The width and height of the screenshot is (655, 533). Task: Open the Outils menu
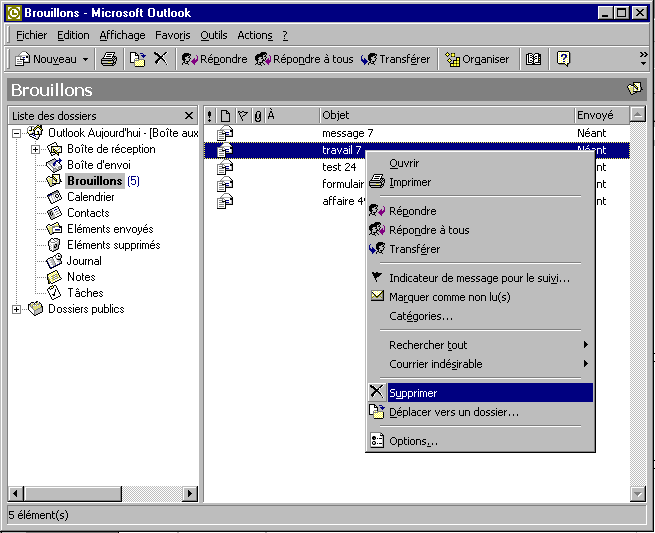(213, 36)
